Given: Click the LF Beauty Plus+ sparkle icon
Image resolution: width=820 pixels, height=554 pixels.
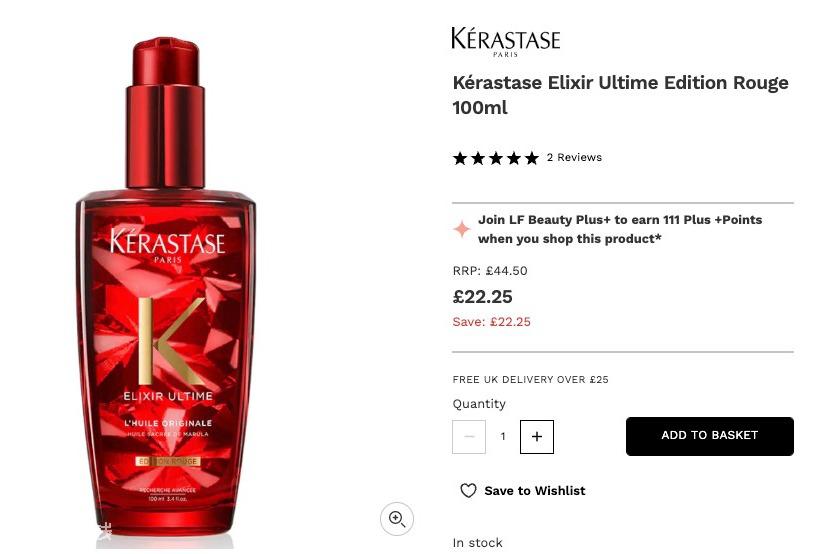Looking at the screenshot, I should (x=462, y=229).
